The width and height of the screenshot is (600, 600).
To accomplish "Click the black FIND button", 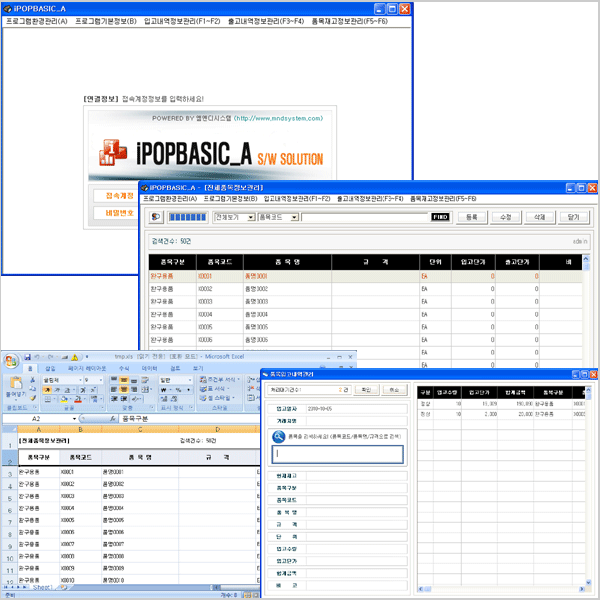I will click(x=440, y=217).
